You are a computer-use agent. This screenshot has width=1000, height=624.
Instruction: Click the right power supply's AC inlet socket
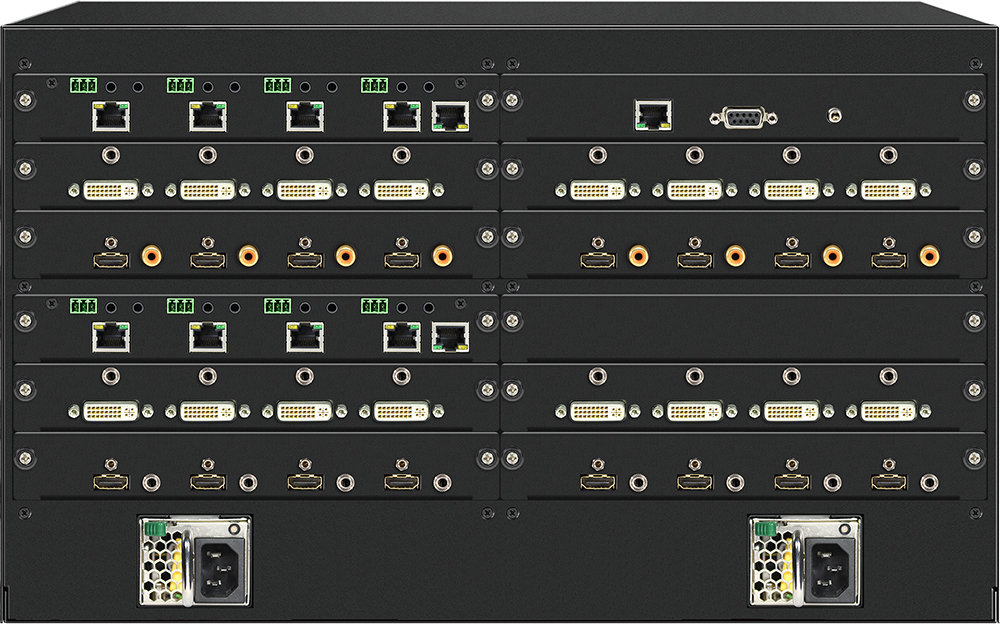coord(828,570)
